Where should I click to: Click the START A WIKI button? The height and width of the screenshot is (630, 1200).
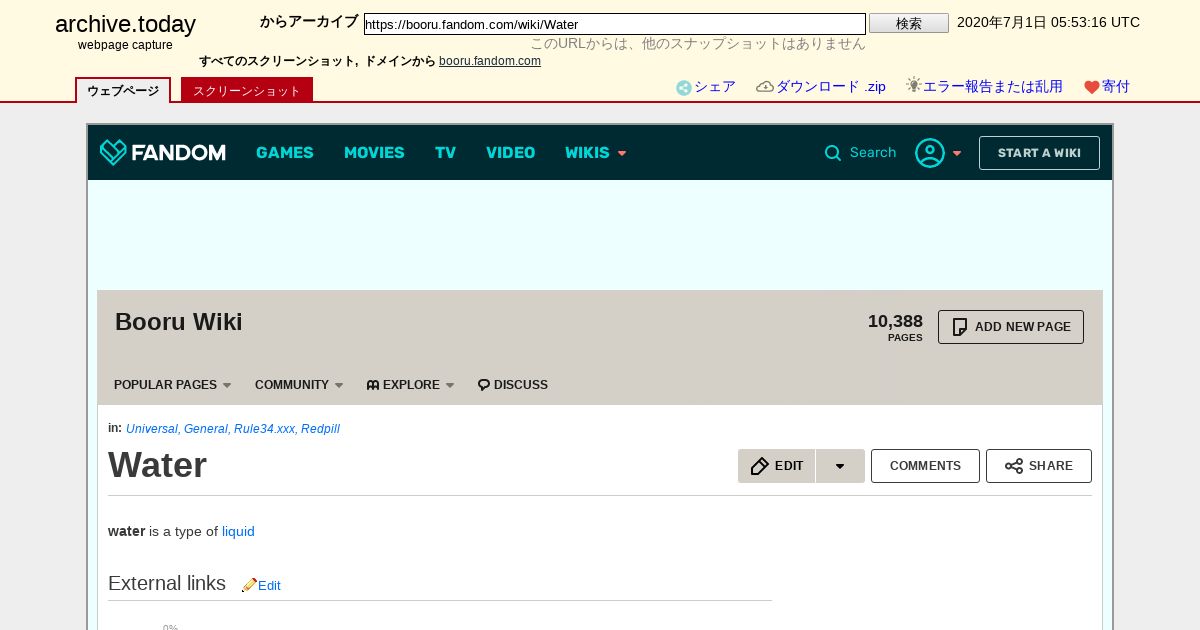1039,153
